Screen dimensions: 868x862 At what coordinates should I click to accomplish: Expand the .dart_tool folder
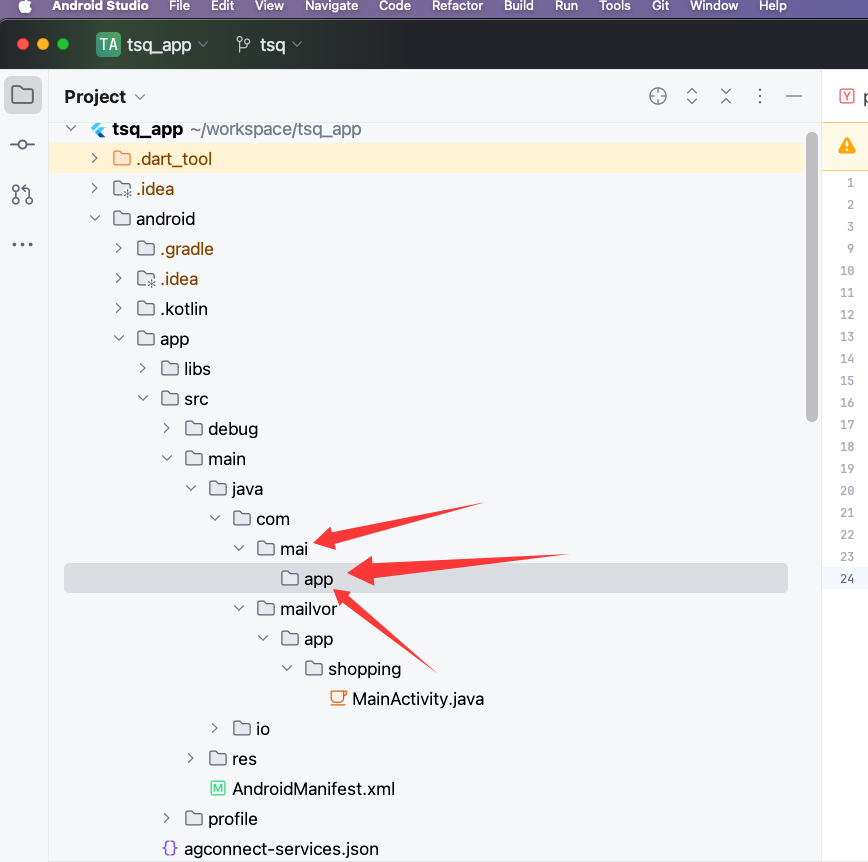pos(94,159)
